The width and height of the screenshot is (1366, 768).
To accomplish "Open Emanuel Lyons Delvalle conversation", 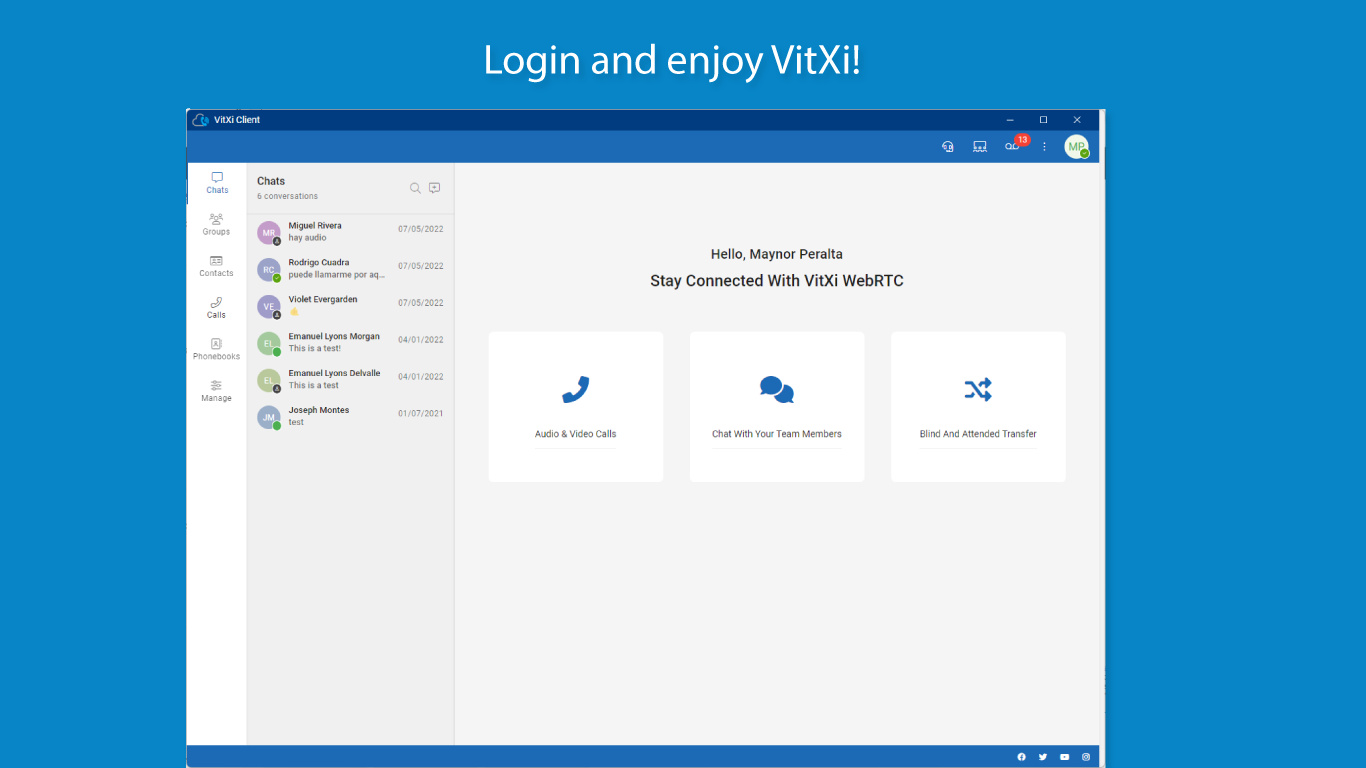I will point(350,380).
